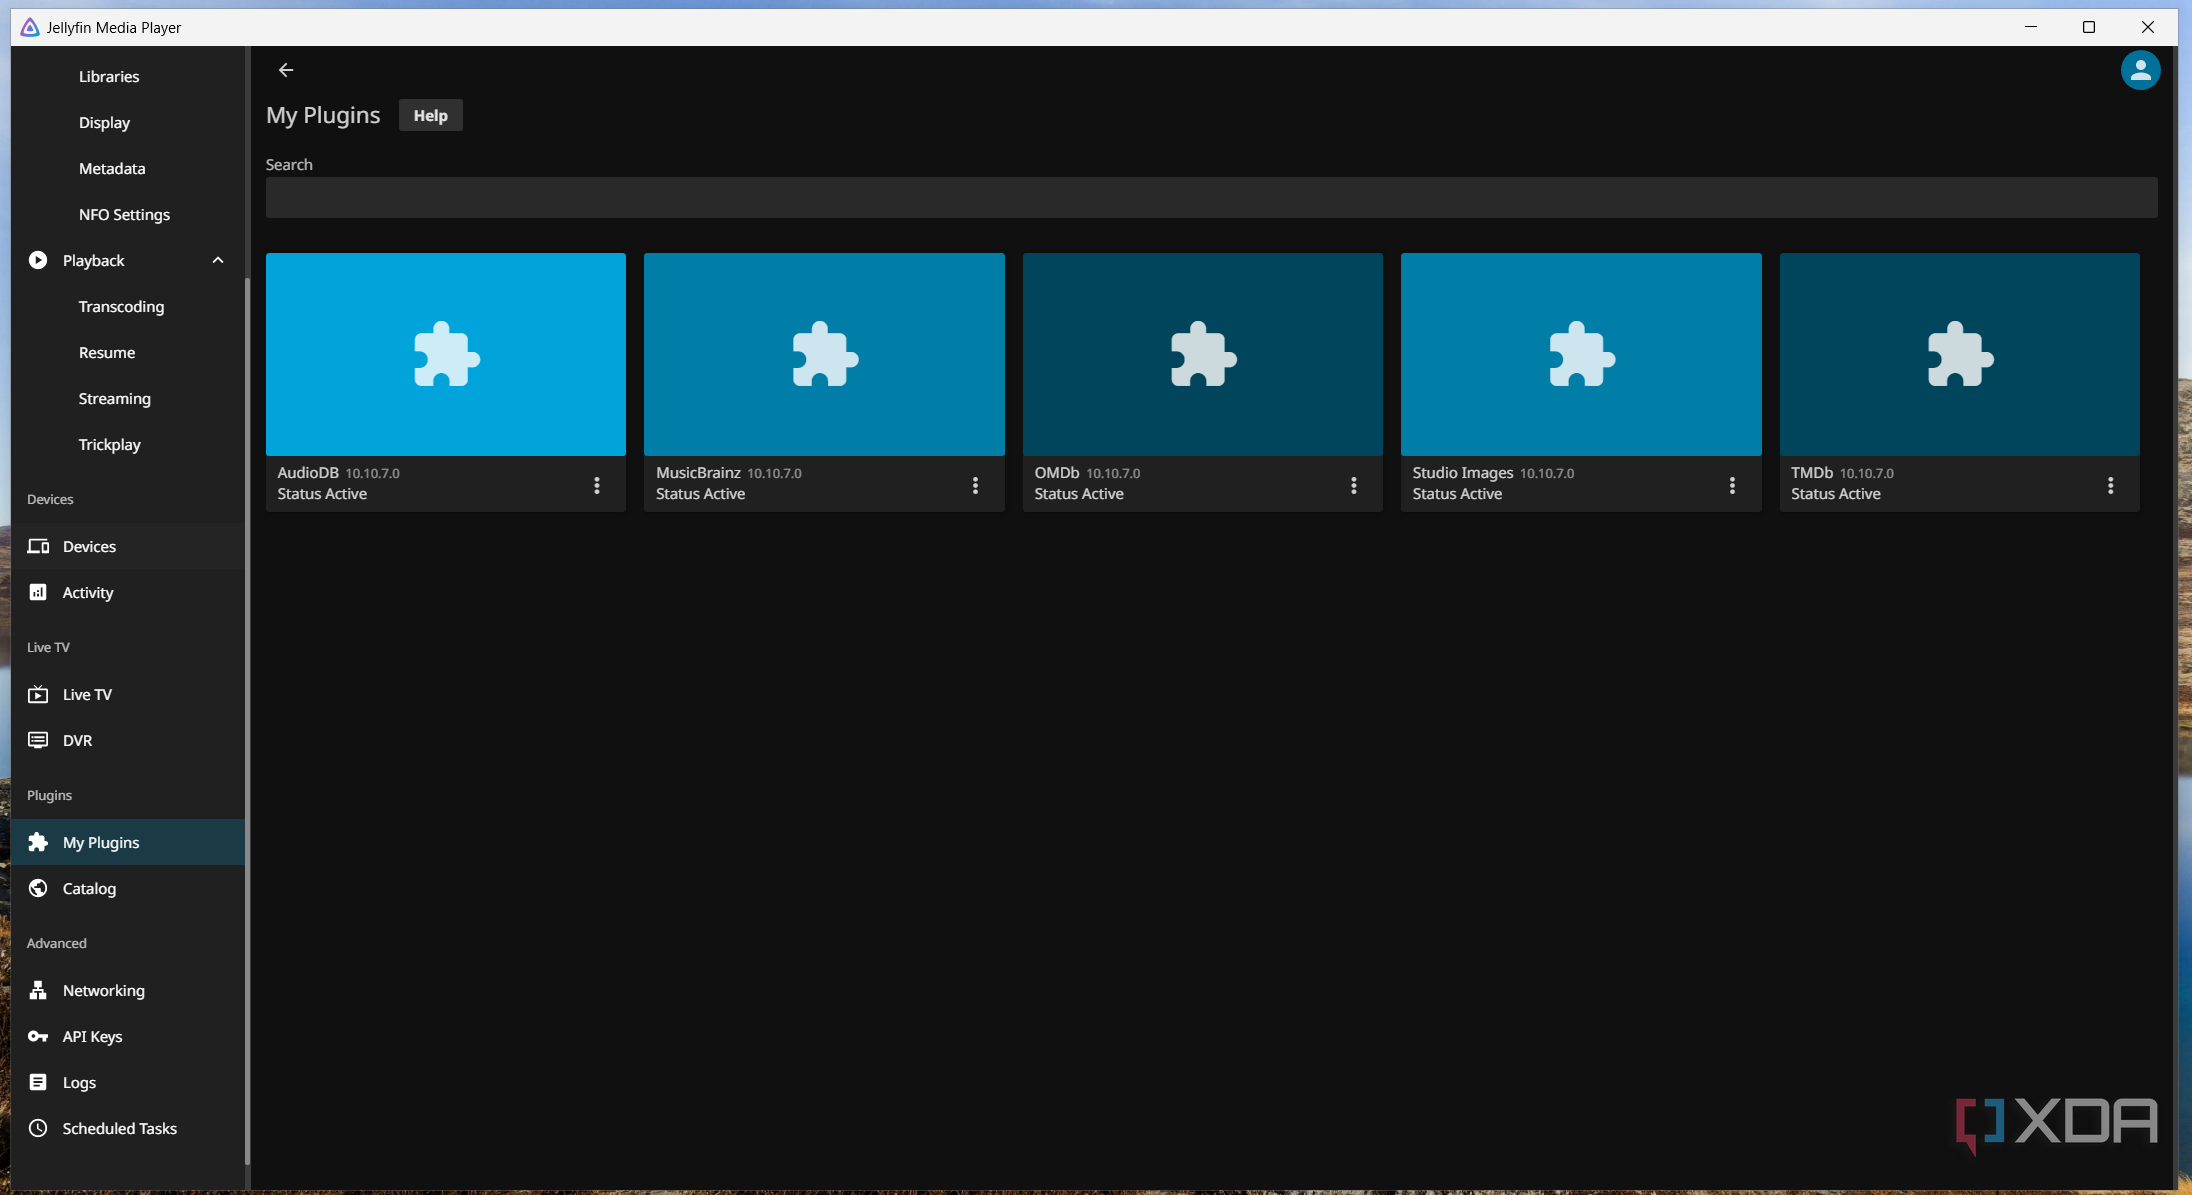Image resolution: width=2192 pixels, height=1195 pixels.
Task: Open the Libraries settings page
Action: pyautogui.click(x=109, y=76)
